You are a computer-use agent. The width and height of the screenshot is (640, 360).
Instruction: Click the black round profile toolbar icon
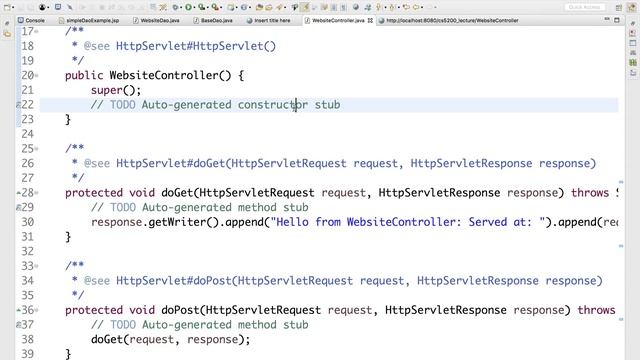click(42, 7)
